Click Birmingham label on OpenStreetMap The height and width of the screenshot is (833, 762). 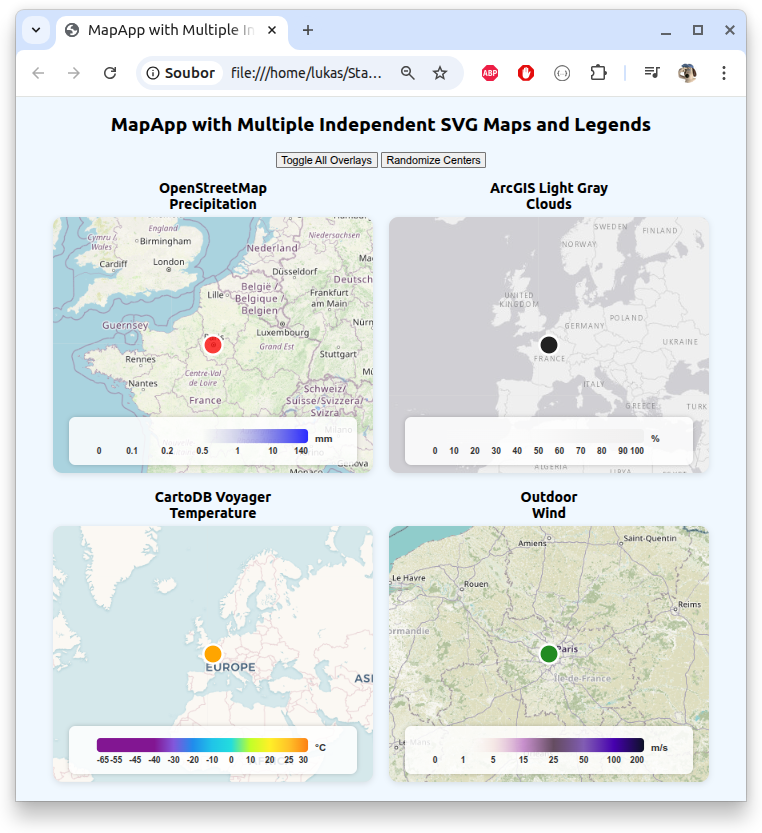point(165,241)
